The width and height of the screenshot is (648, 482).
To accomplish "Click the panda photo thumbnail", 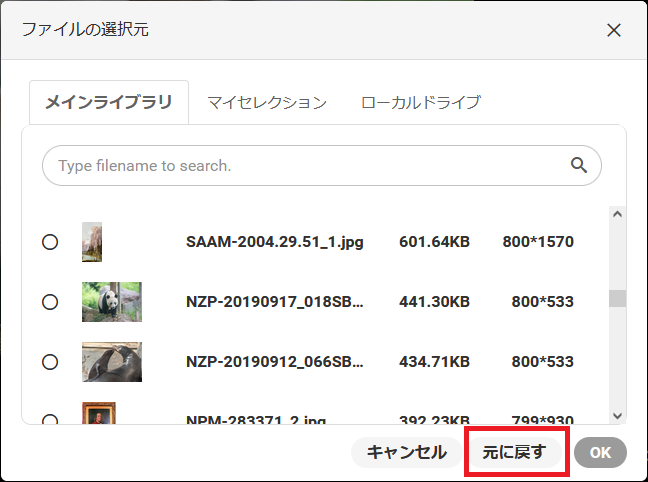I will pyautogui.click(x=111, y=302).
